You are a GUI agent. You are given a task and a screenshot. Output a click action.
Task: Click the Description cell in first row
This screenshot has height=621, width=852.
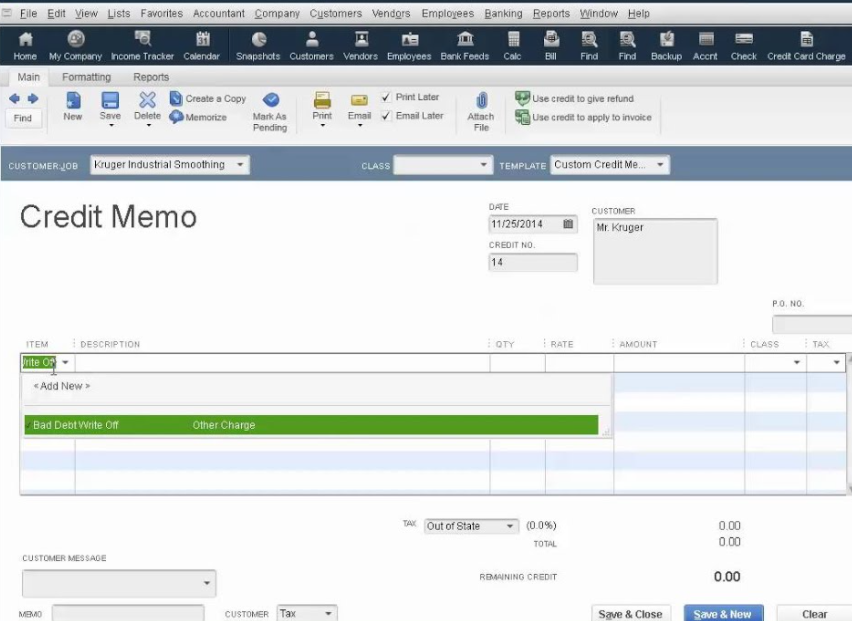point(282,363)
